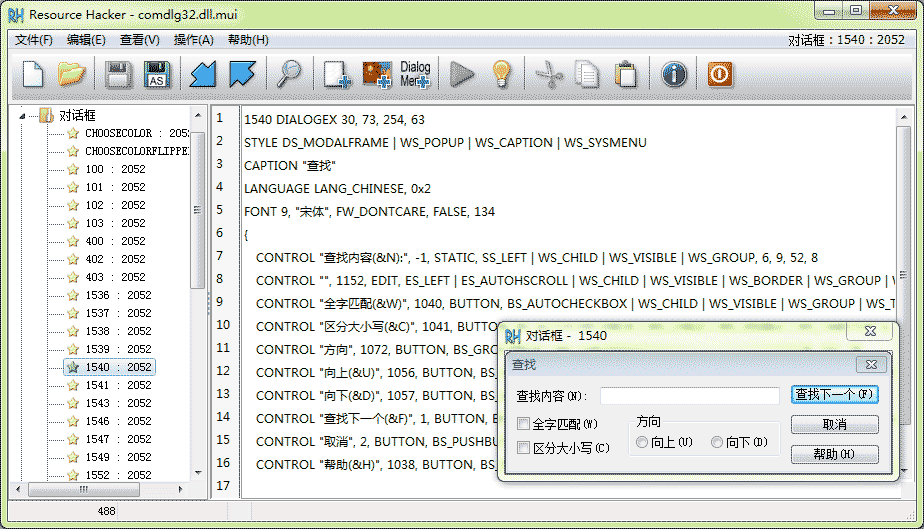Click the New file toolbar icon

pyautogui.click(x=33, y=74)
